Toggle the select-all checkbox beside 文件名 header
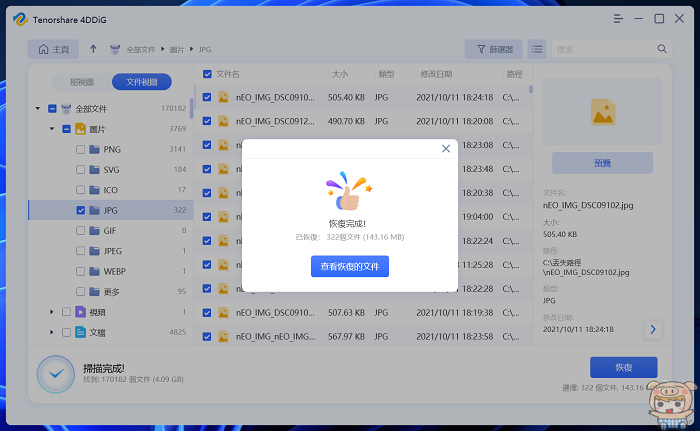The image size is (700, 431). 207,74
